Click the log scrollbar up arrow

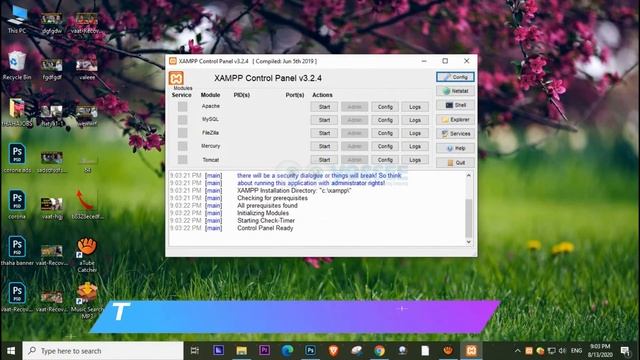click(x=469, y=176)
